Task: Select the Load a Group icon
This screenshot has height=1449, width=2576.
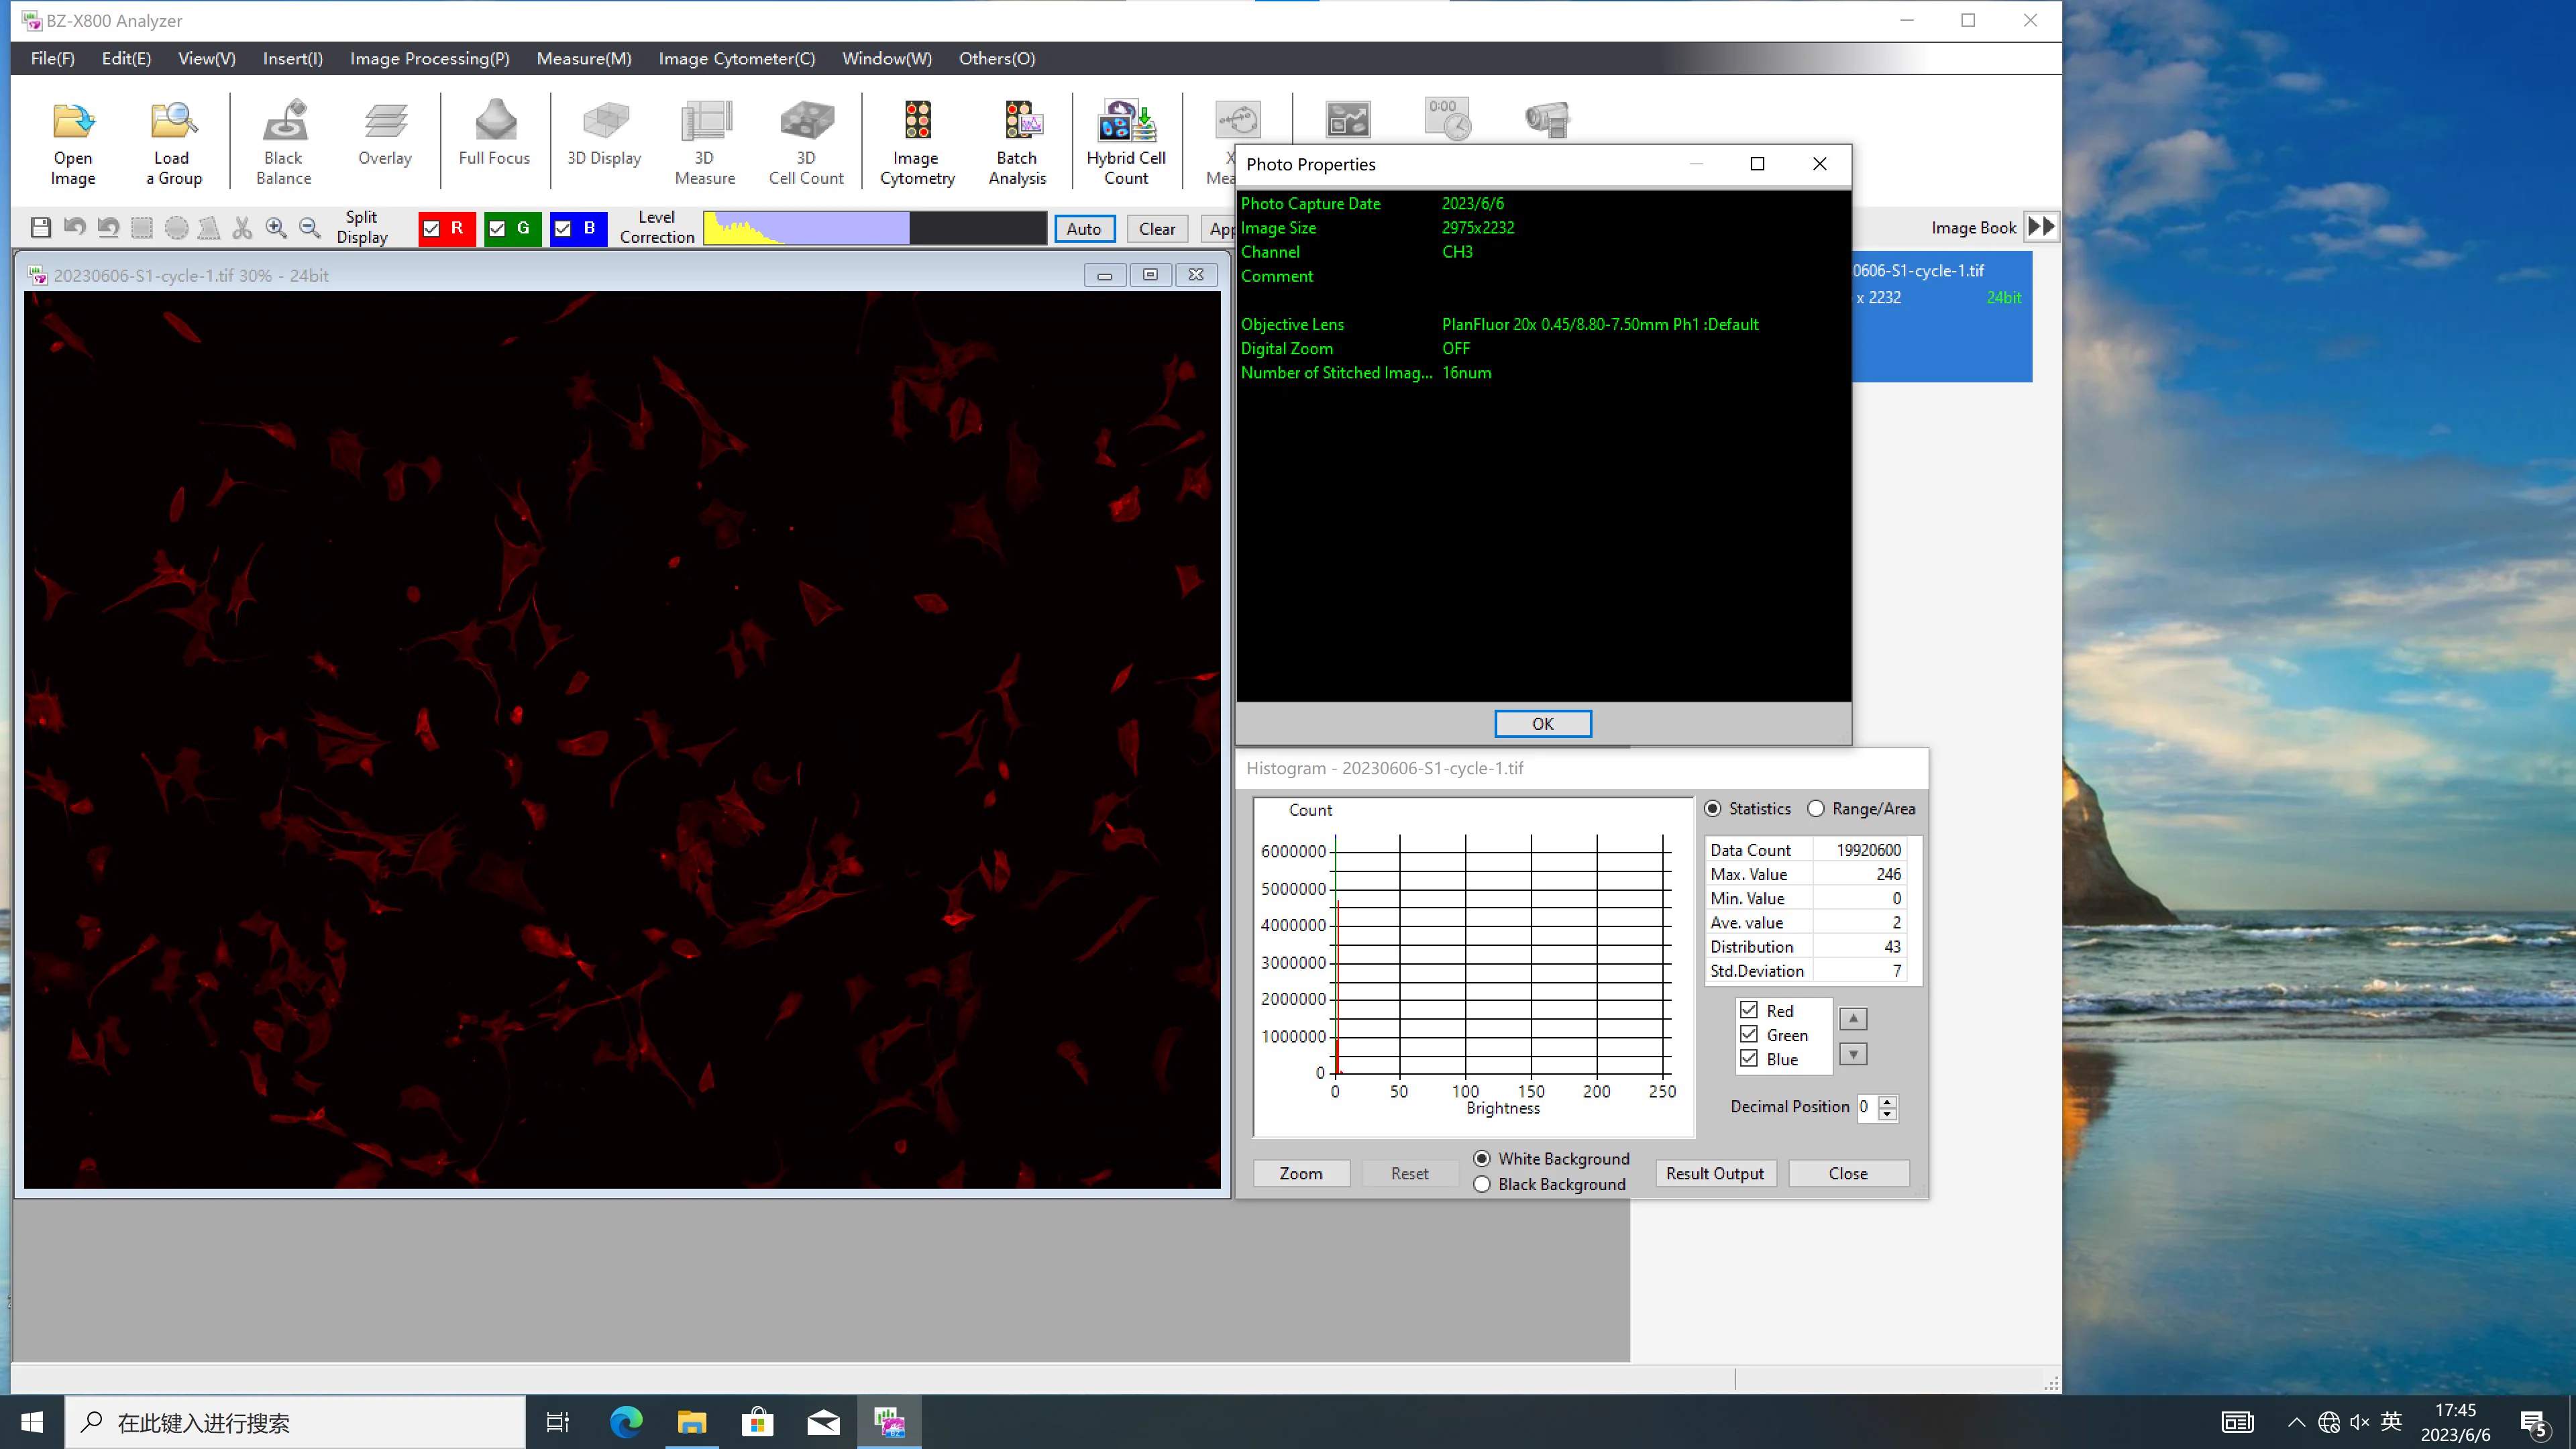Action: point(173,142)
